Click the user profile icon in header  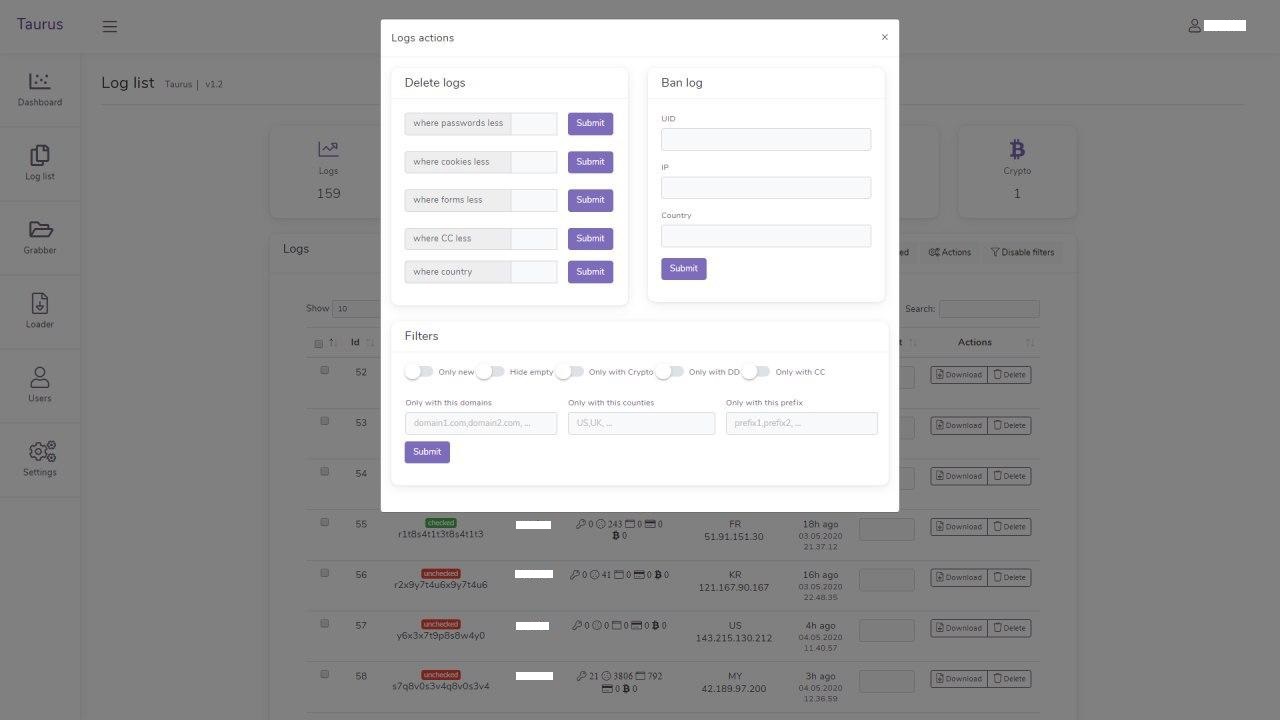tap(1194, 25)
